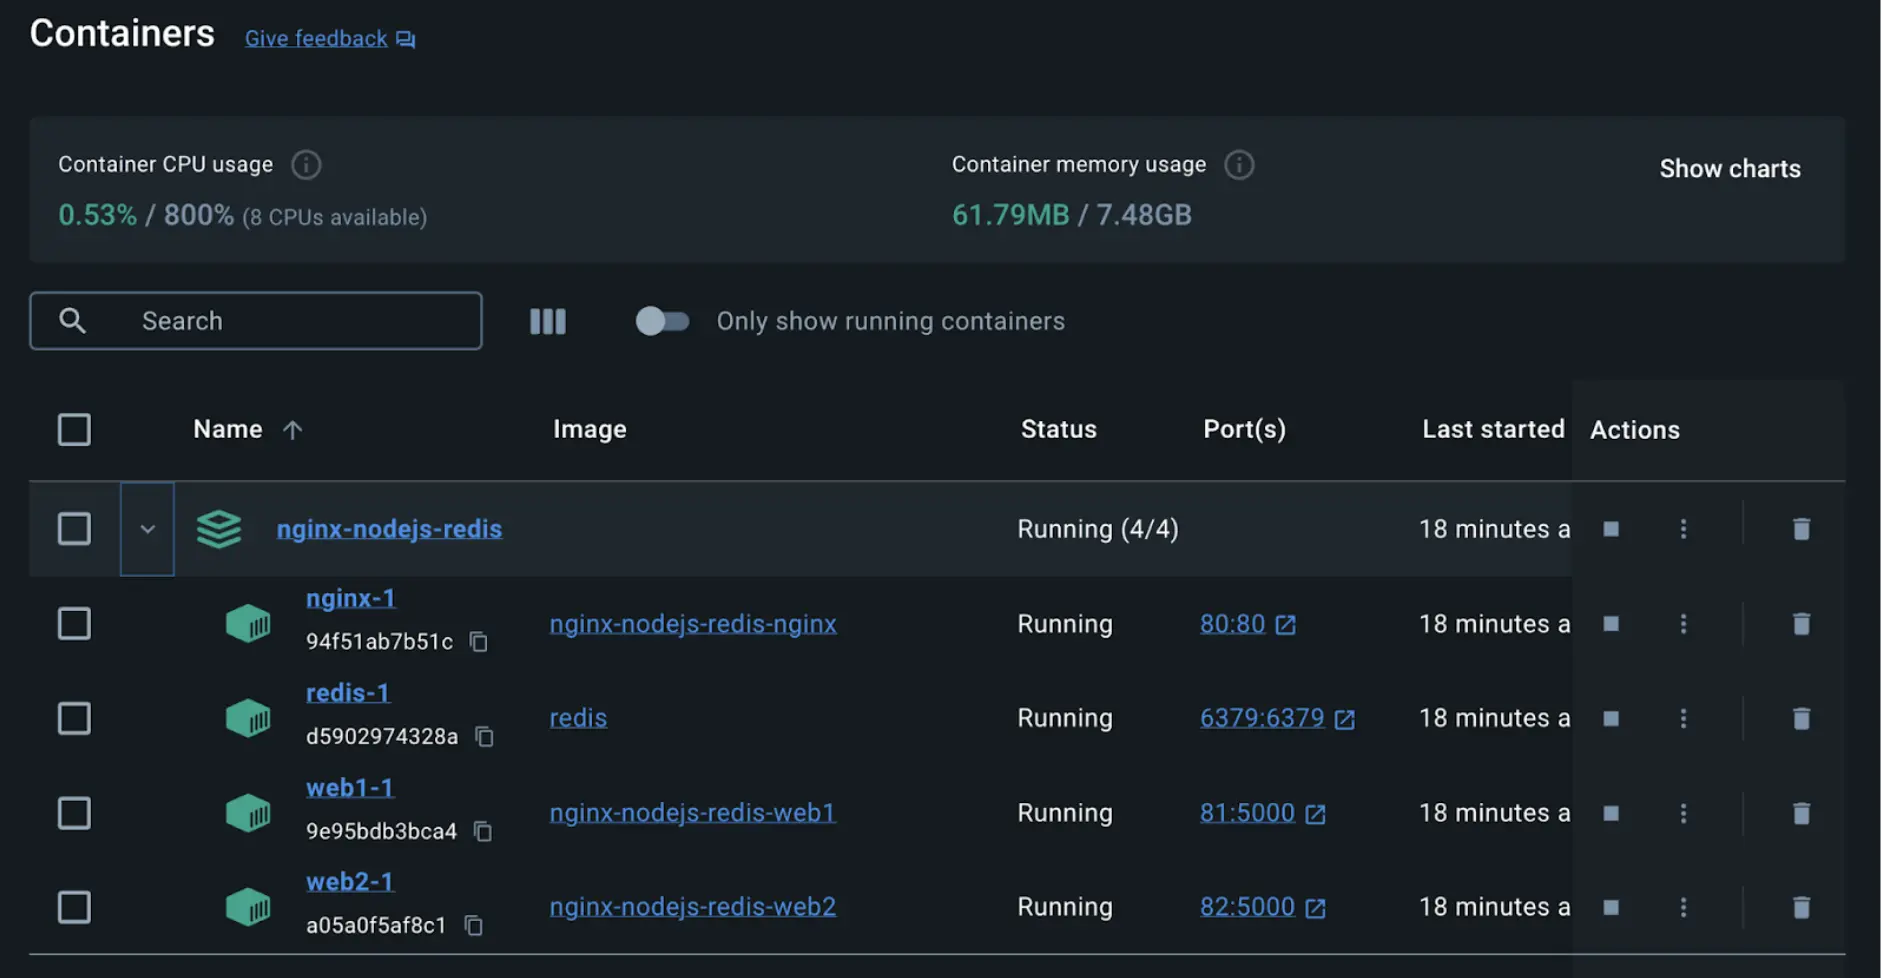Click the Give feedback link
This screenshot has width=1882, height=978.
pos(315,38)
